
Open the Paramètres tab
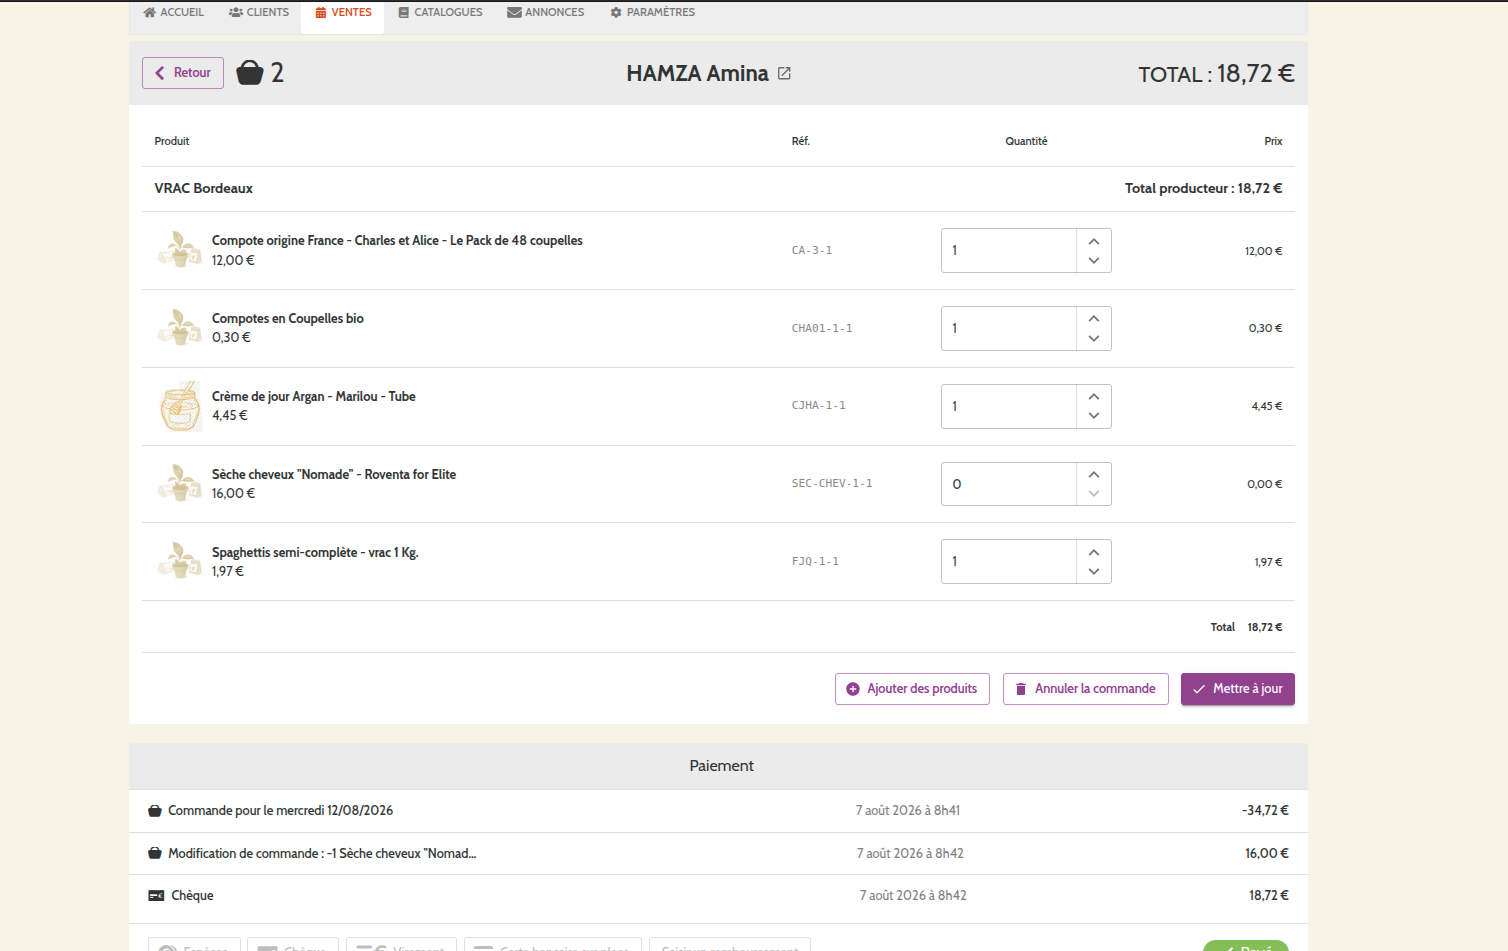653,12
